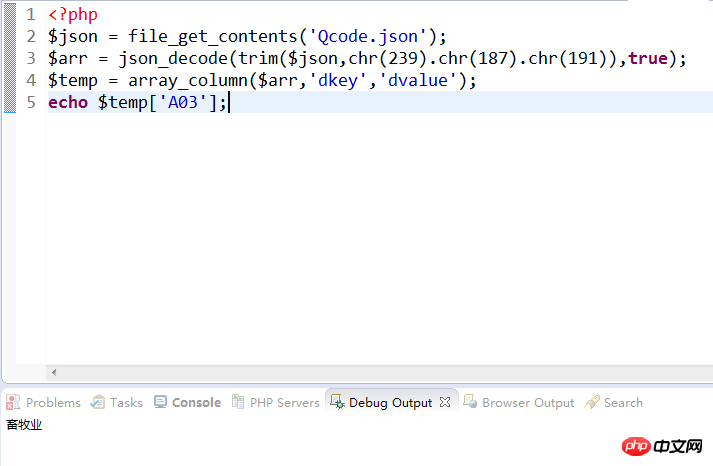Click the output text '畜牧业'
The image size is (713, 466).
click(24, 425)
